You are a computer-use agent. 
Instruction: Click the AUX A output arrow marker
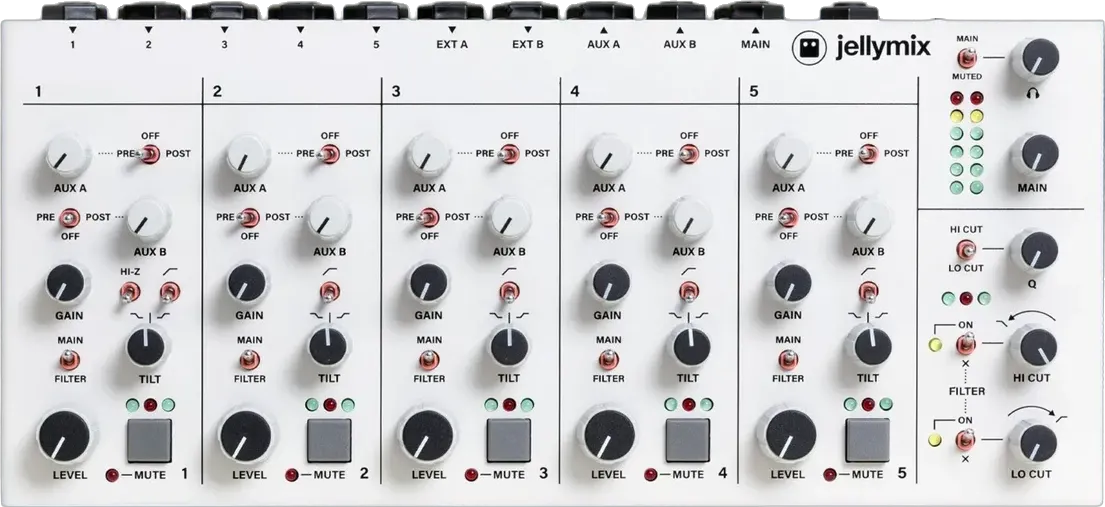click(x=603, y=30)
